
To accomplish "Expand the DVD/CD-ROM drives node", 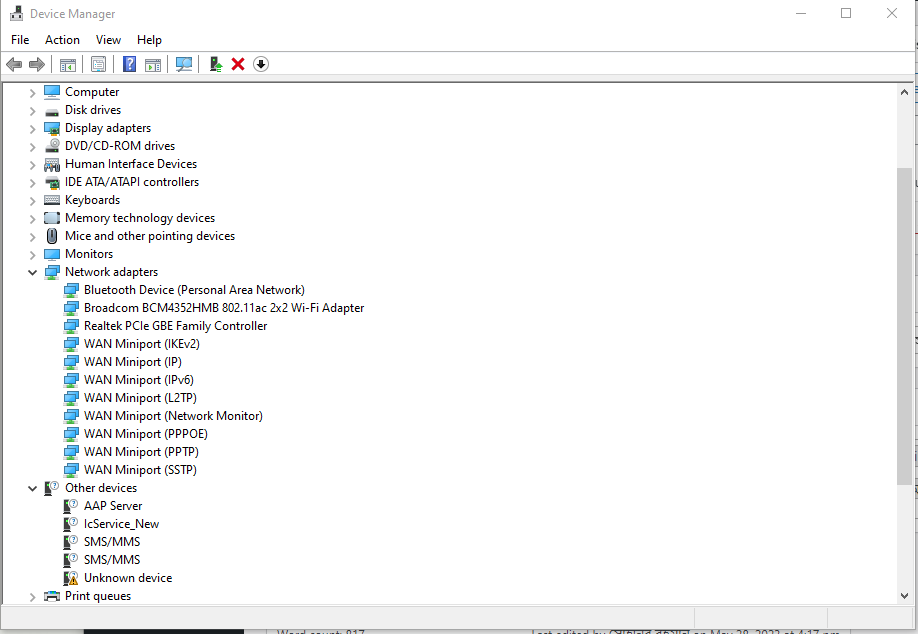I will point(32,146).
